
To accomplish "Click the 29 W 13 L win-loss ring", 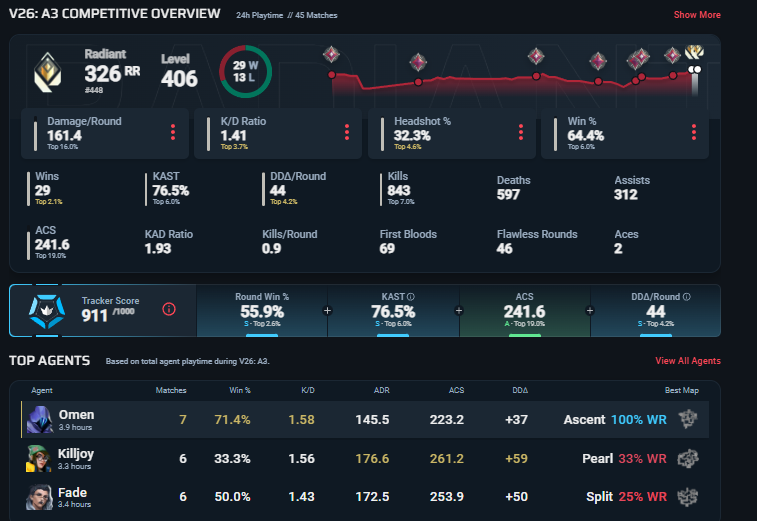I will point(245,71).
